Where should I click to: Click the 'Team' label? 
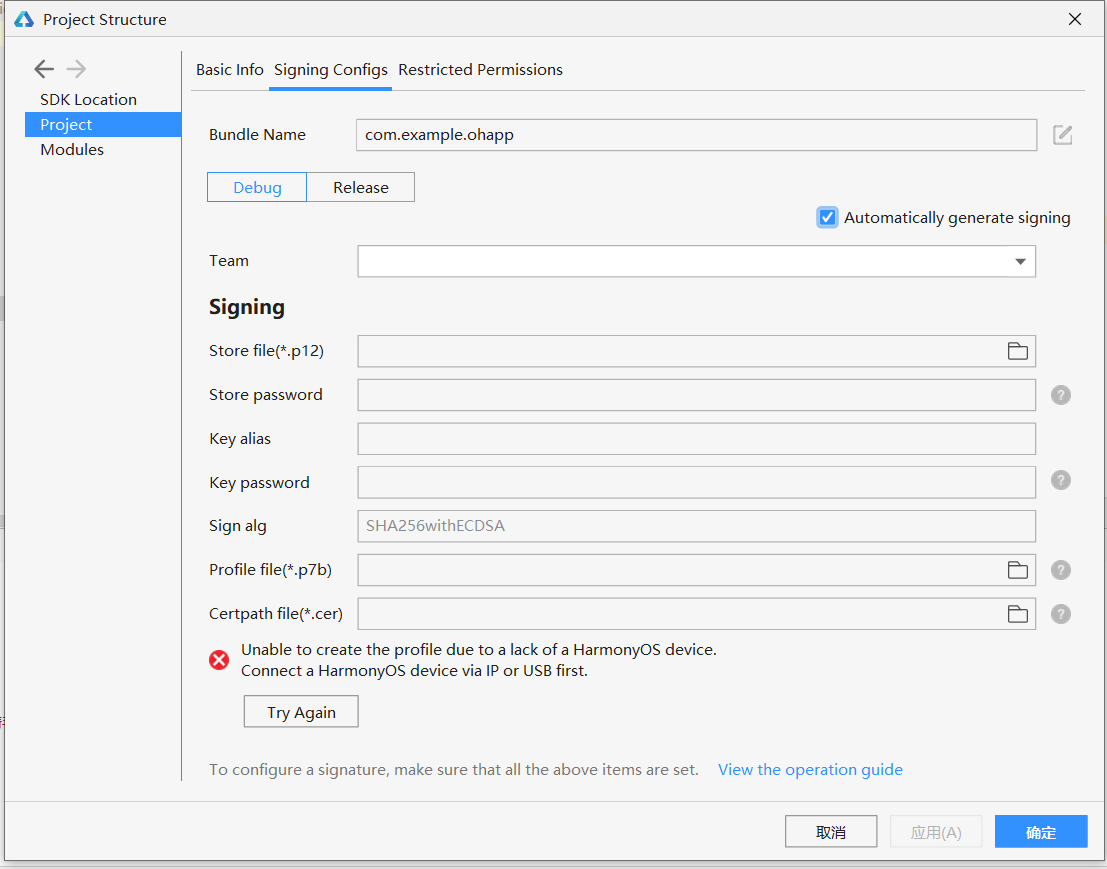tap(229, 260)
